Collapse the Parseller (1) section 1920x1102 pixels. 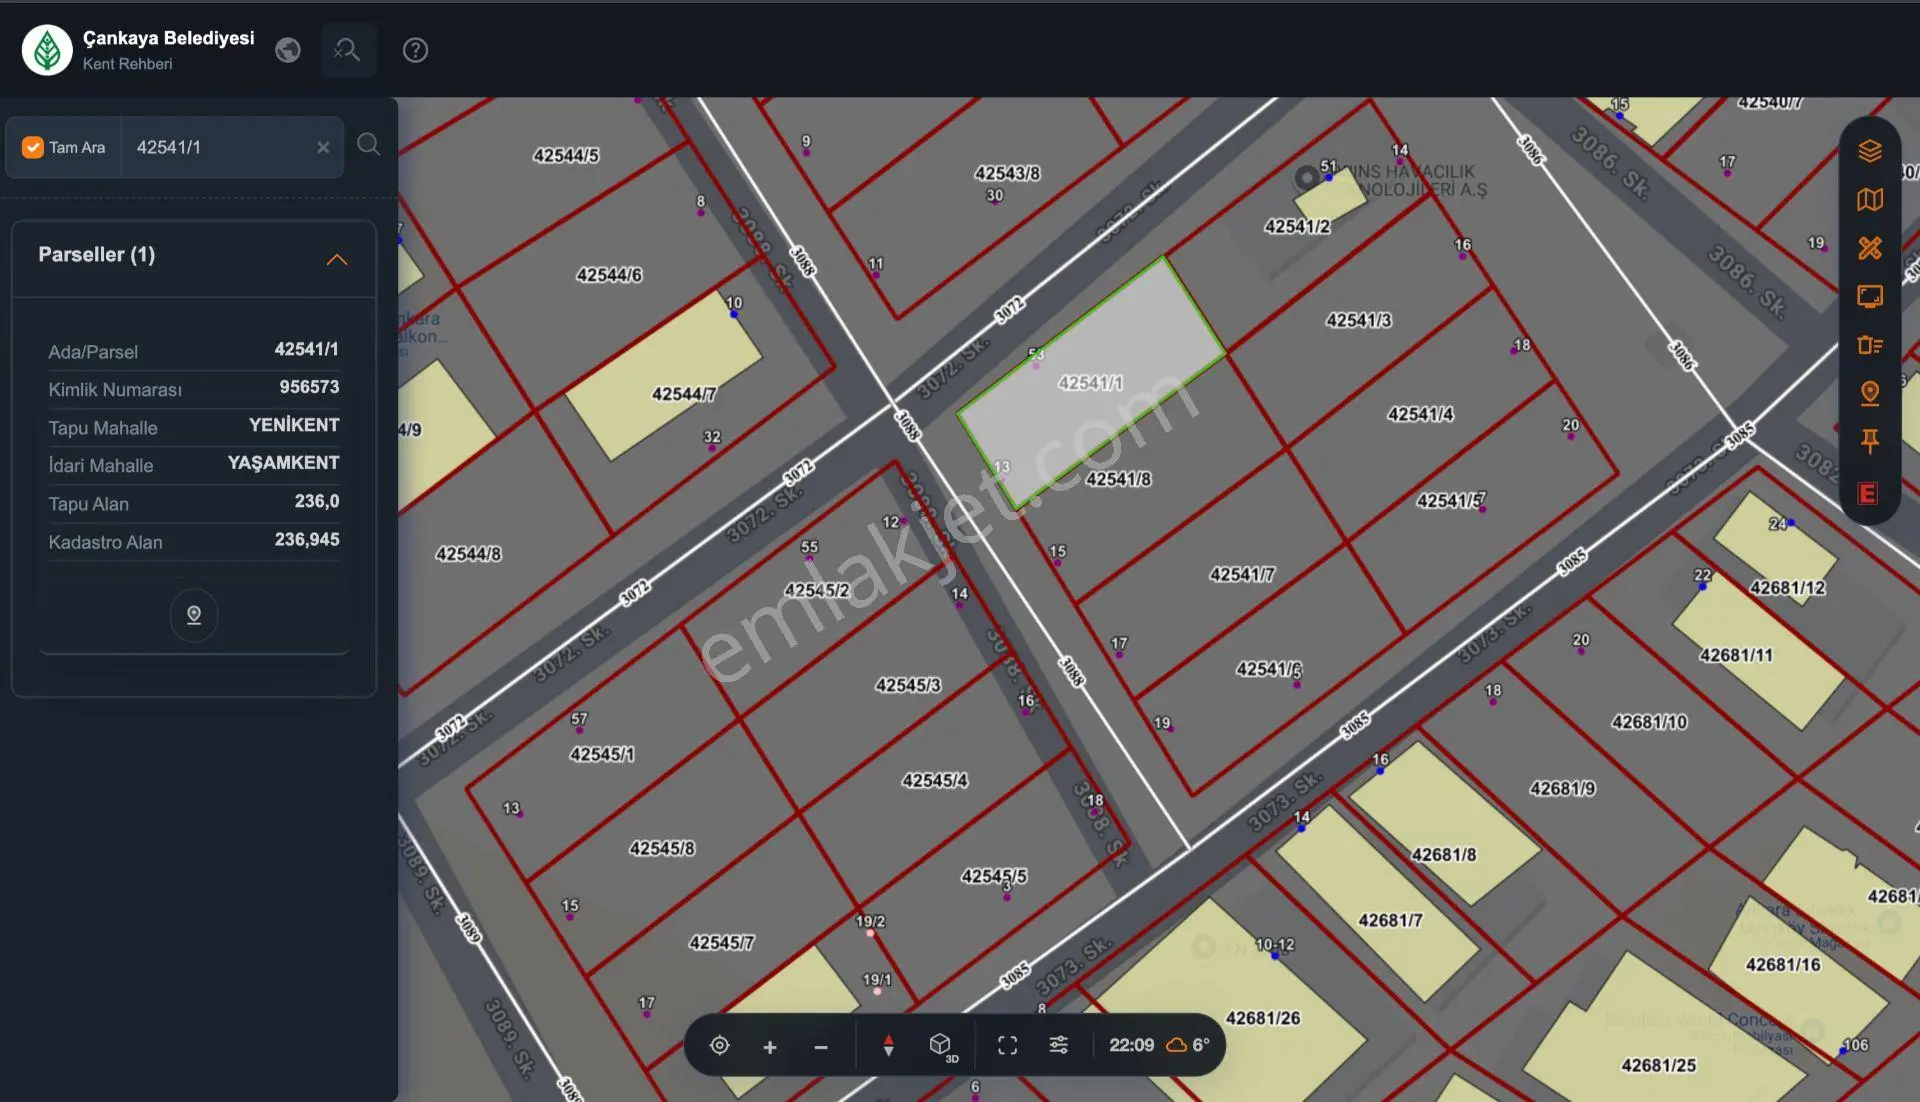pos(337,259)
